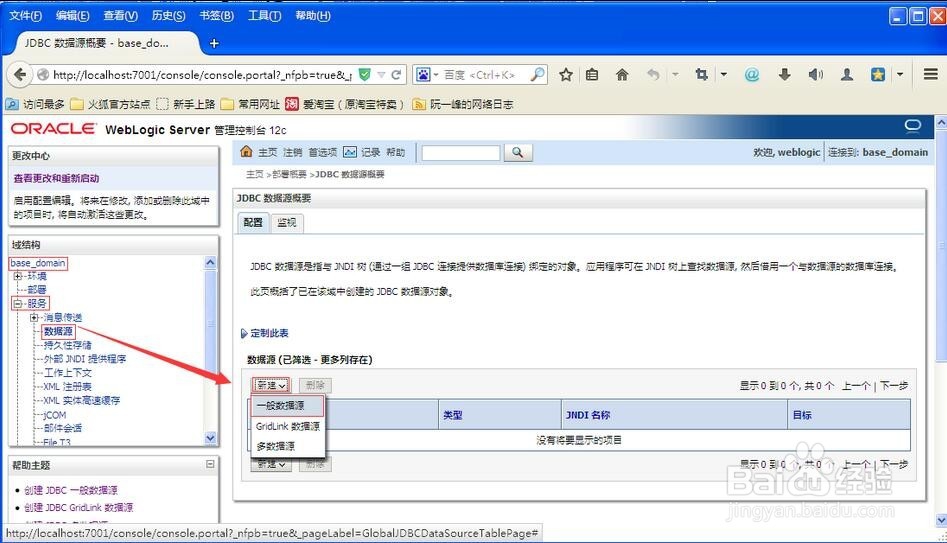The image size is (947, 543).
Task: Sort the table by JNDI 名称 column
Action: 588,415
